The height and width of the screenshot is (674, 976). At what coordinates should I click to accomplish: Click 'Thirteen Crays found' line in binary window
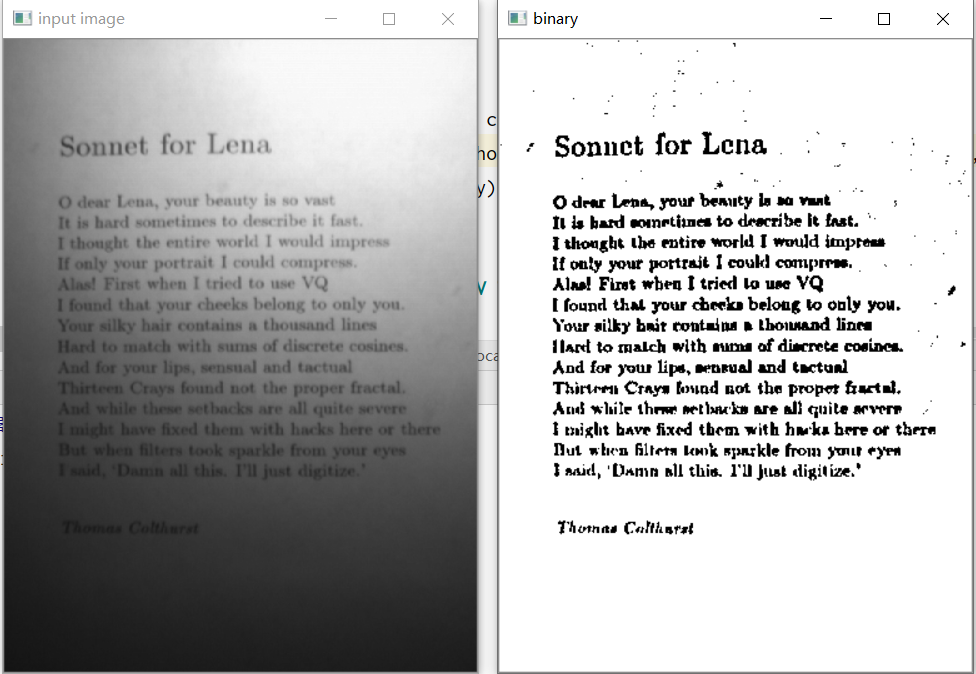click(x=727, y=388)
